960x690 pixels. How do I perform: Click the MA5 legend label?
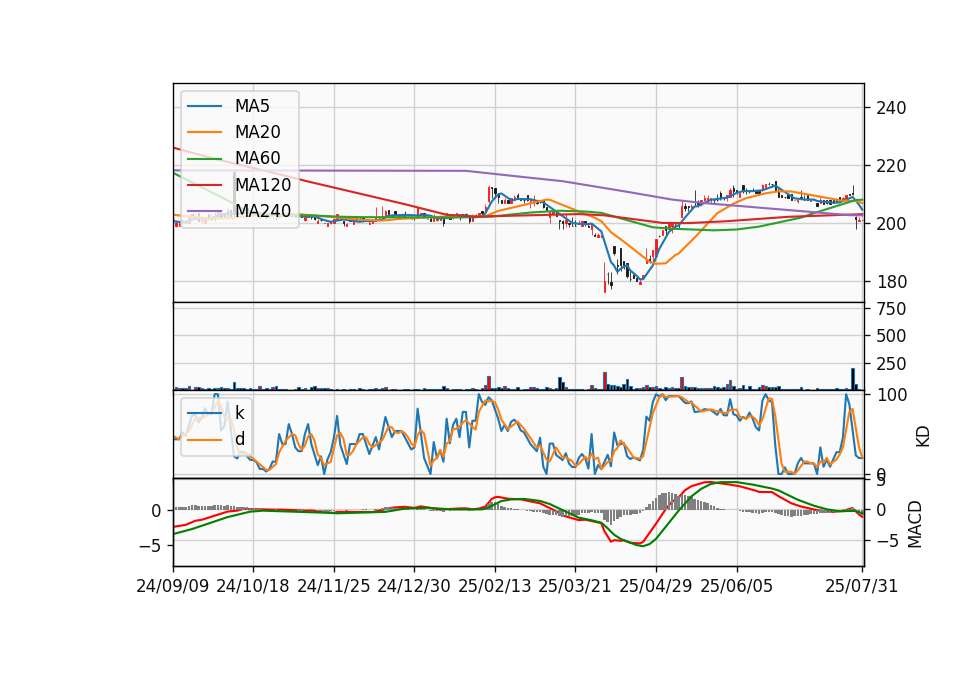click(x=252, y=106)
